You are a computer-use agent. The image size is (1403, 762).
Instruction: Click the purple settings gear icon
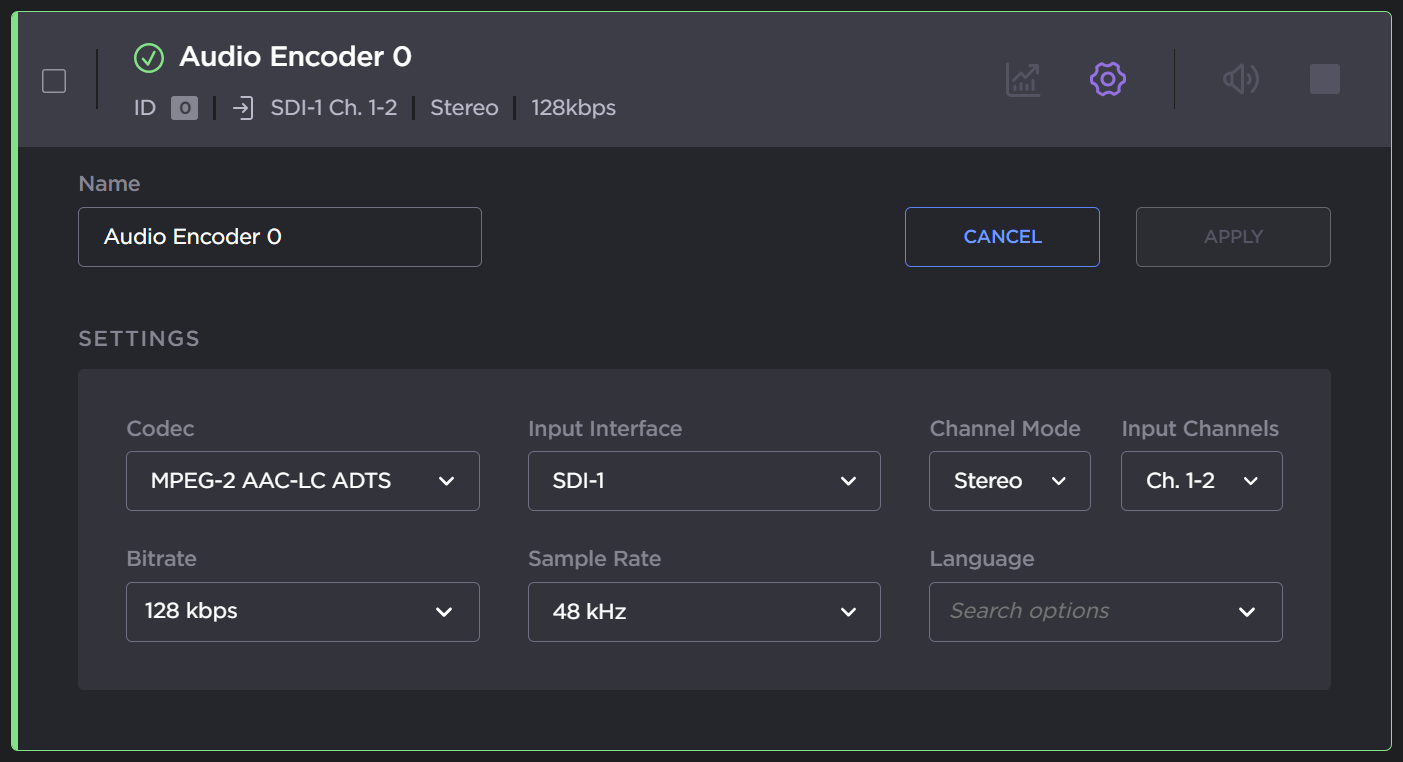pos(1108,79)
